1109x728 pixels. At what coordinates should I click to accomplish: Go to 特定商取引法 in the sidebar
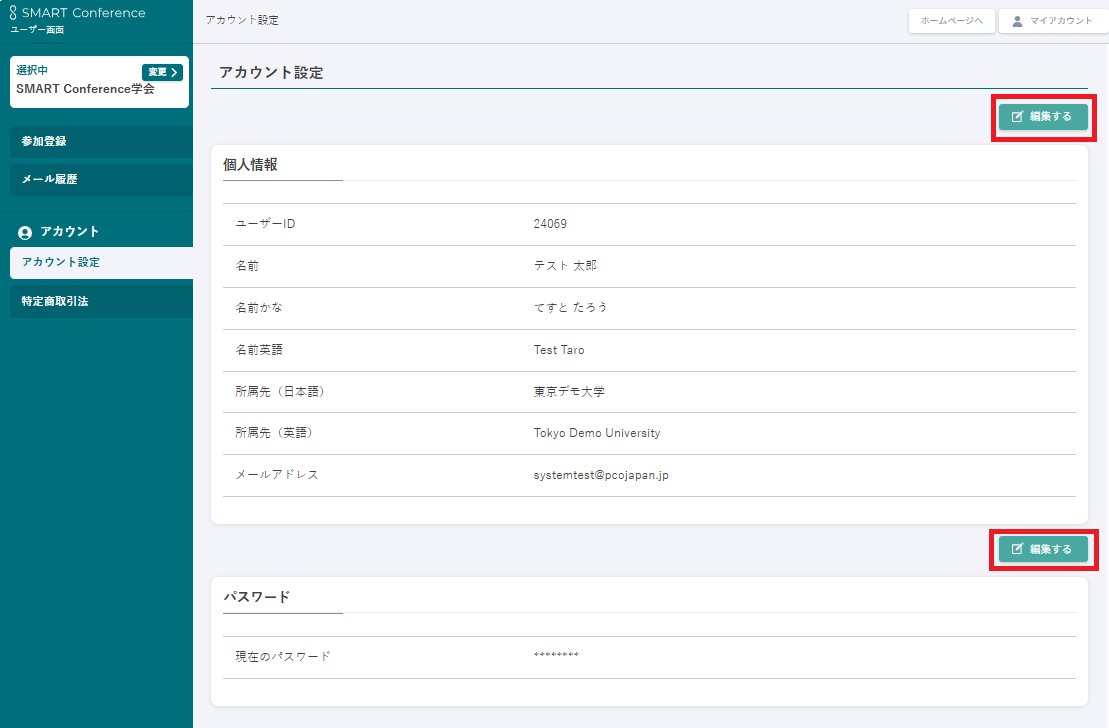100,301
